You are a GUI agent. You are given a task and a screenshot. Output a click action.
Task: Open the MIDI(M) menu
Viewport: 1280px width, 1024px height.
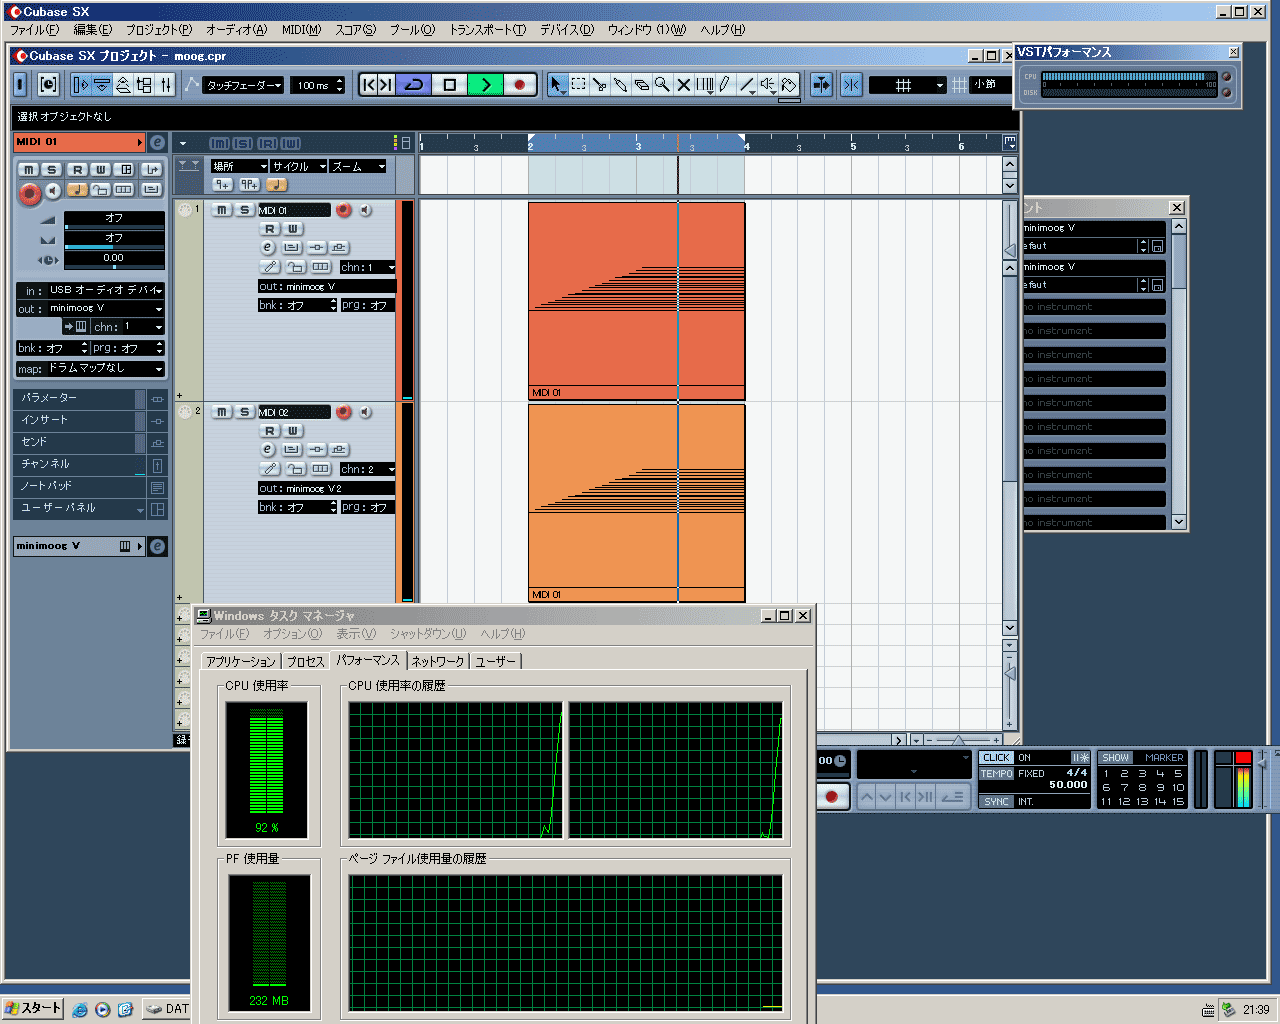(301, 30)
